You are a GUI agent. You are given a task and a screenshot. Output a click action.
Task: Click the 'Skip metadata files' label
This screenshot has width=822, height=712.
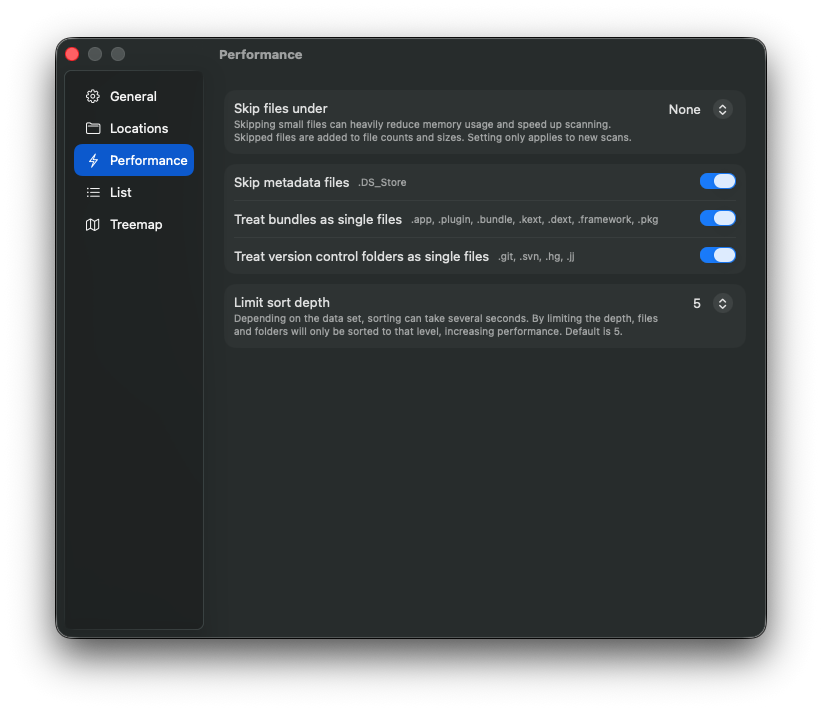tap(291, 182)
